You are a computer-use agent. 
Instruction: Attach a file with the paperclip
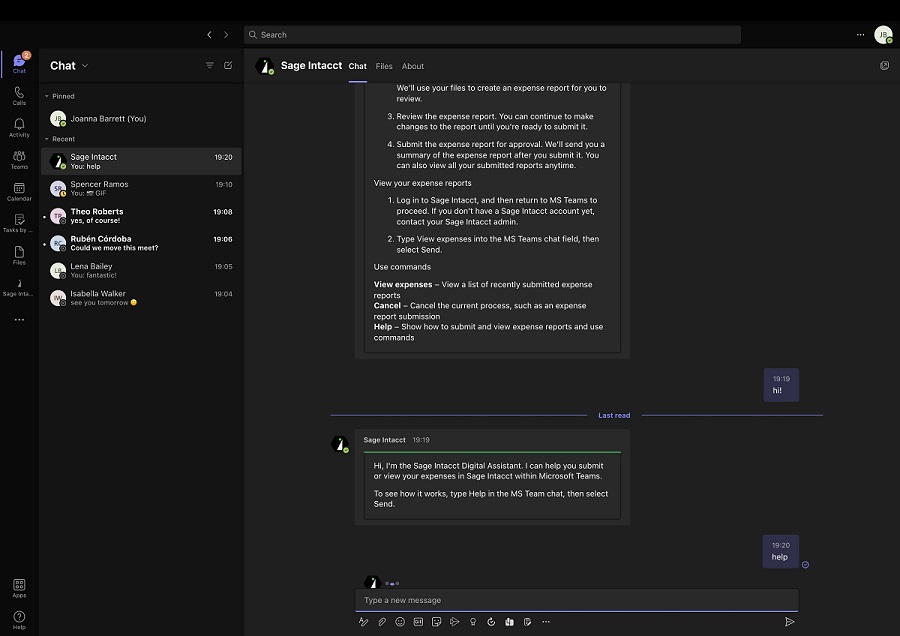point(382,622)
